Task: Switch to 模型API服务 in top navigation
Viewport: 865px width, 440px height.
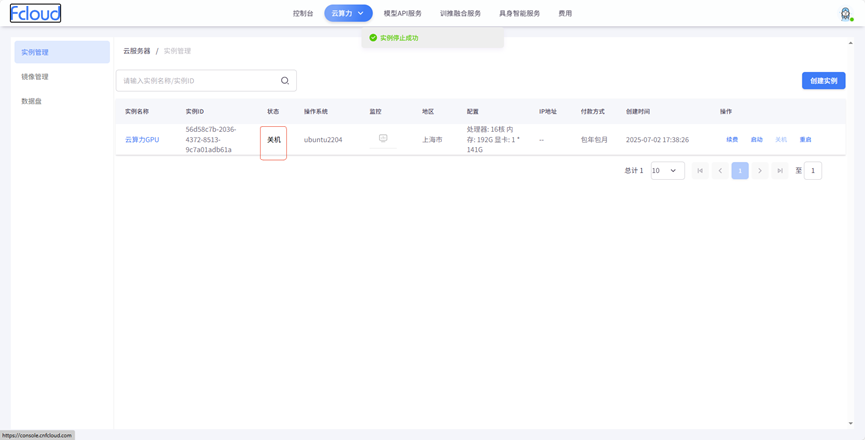Action: (402, 13)
